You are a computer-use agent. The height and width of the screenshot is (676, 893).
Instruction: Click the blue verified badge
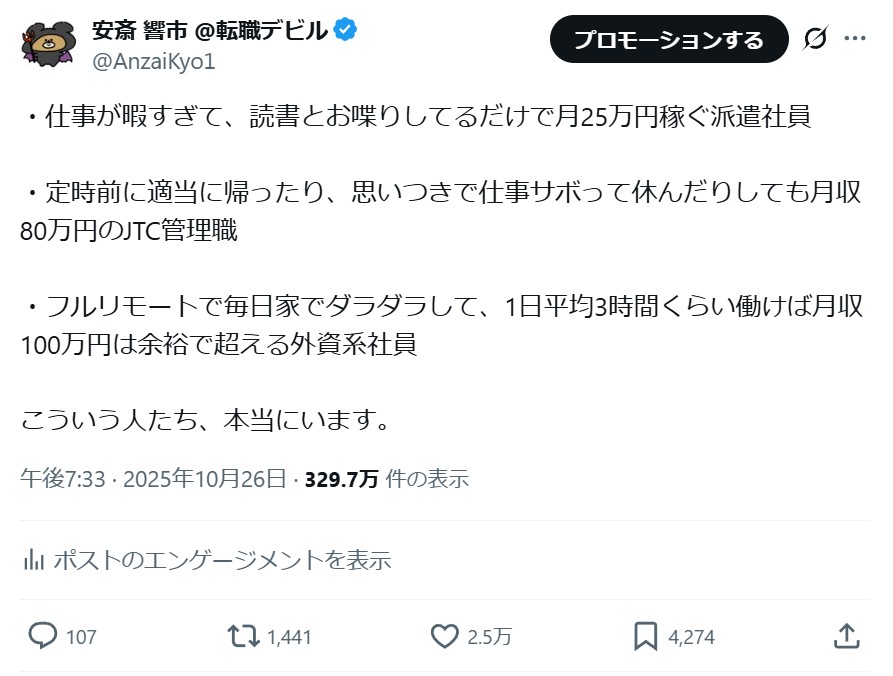(x=346, y=31)
